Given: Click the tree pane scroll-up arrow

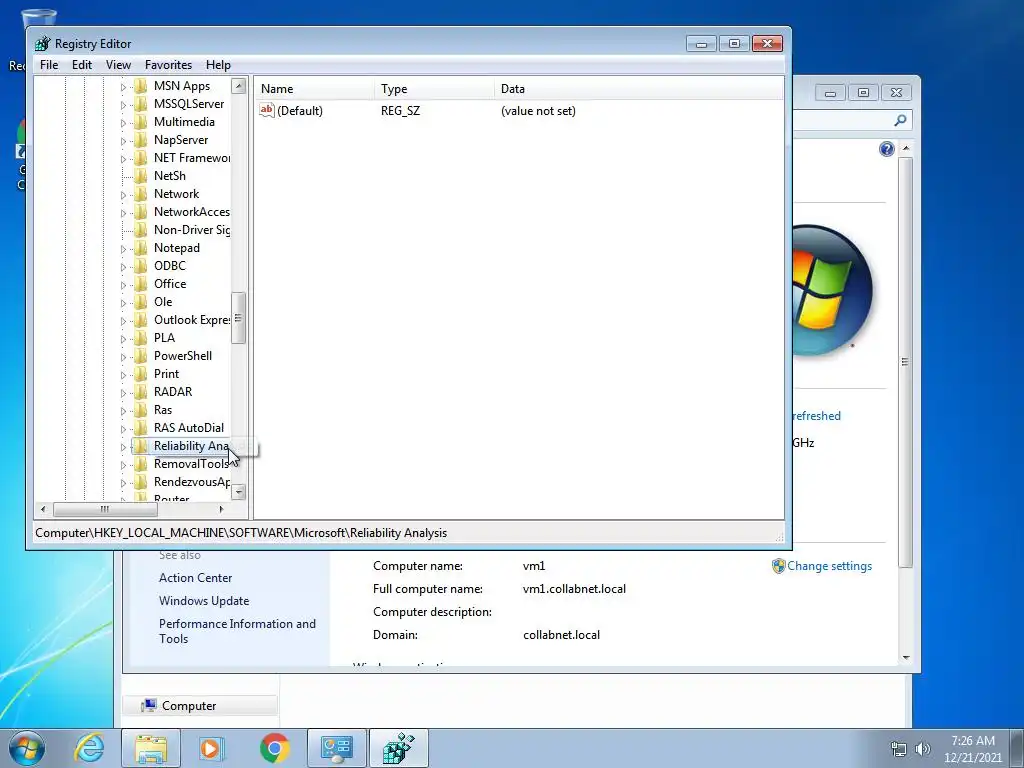Looking at the screenshot, I should coord(238,86).
